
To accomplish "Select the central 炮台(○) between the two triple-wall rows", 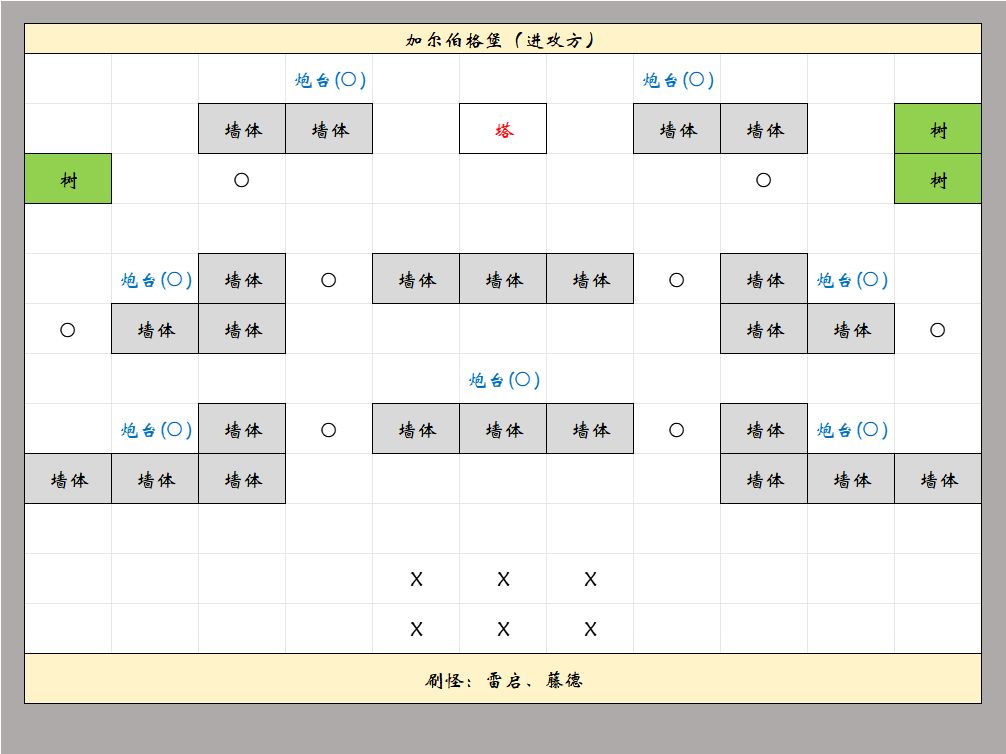I will point(504,380).
